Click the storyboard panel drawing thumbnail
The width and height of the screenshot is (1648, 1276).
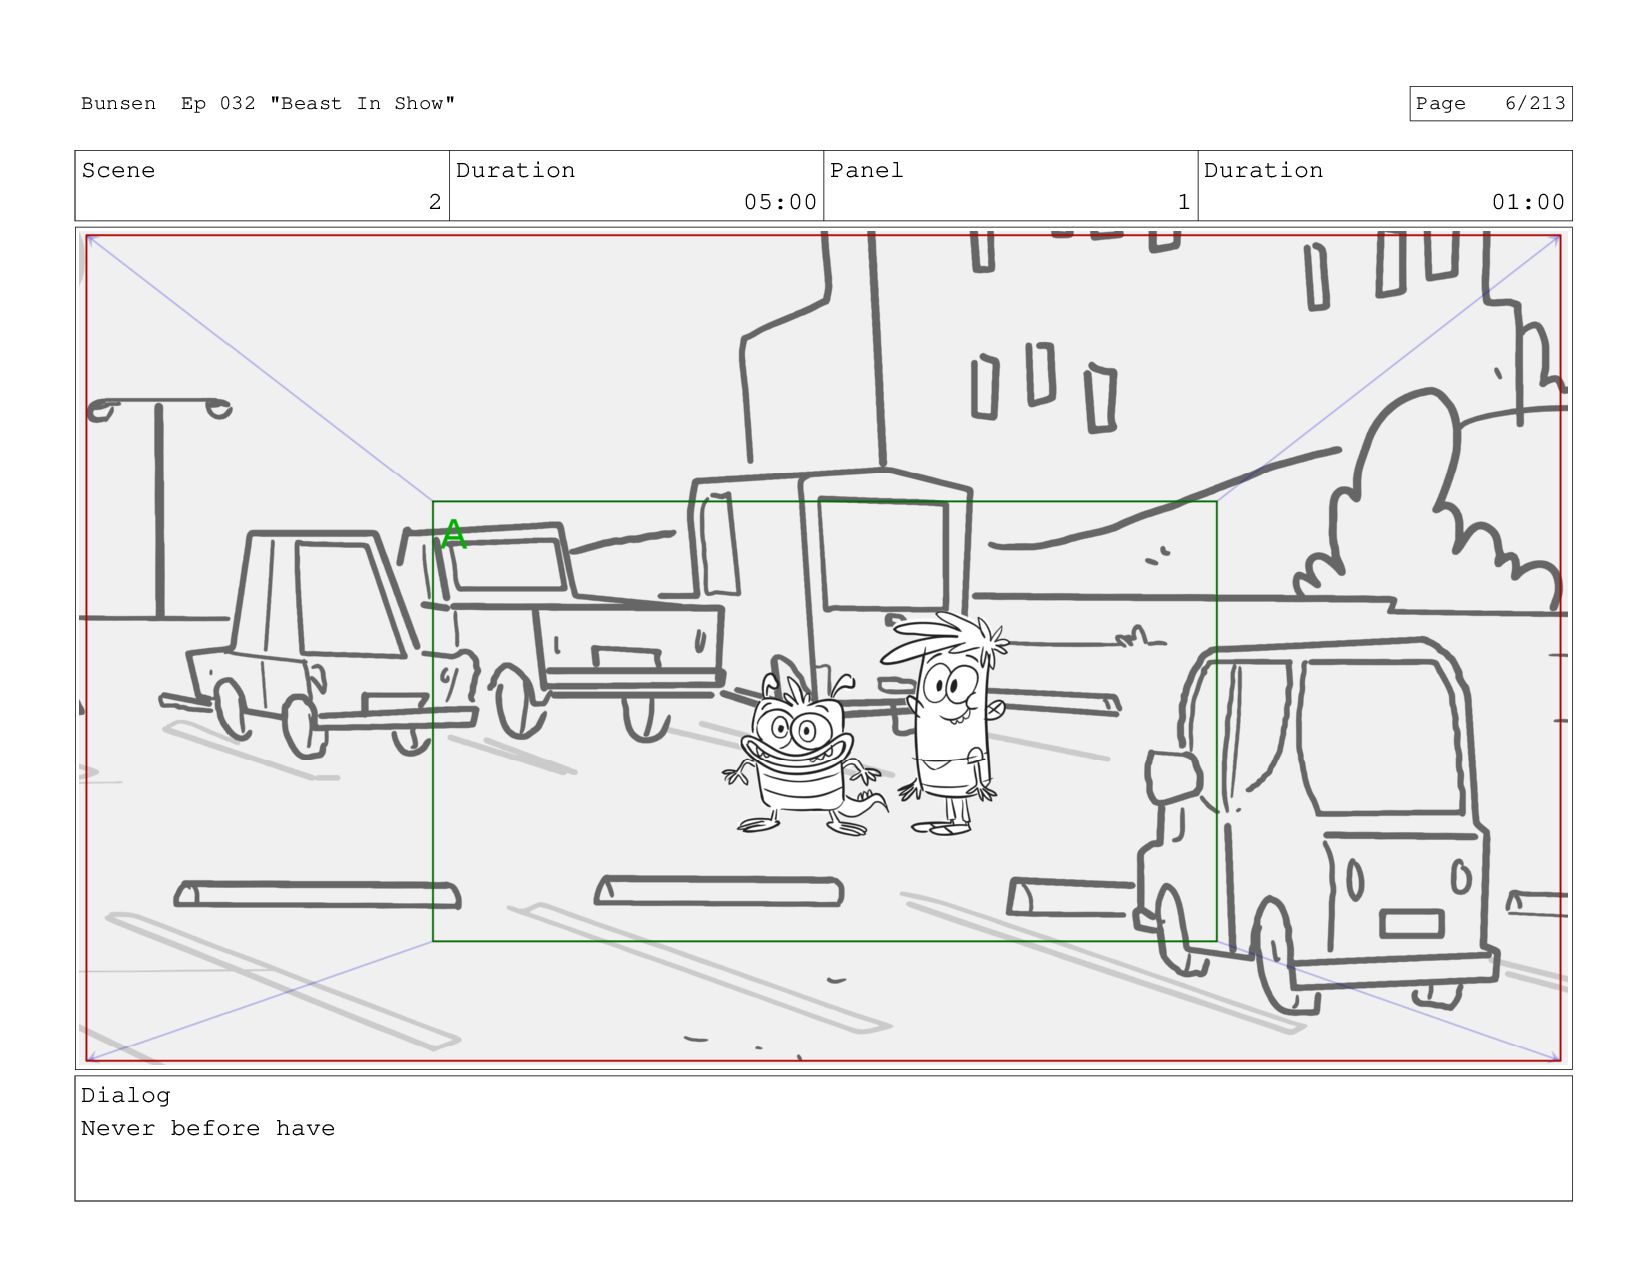(x=823, y=648)
